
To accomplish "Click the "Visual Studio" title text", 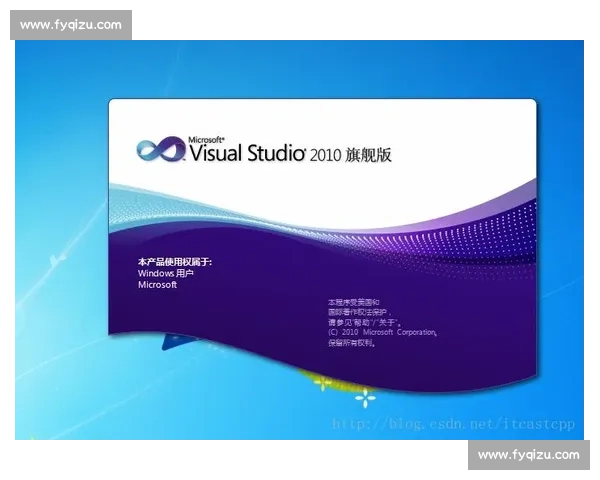I will click(x=247, y=153).
